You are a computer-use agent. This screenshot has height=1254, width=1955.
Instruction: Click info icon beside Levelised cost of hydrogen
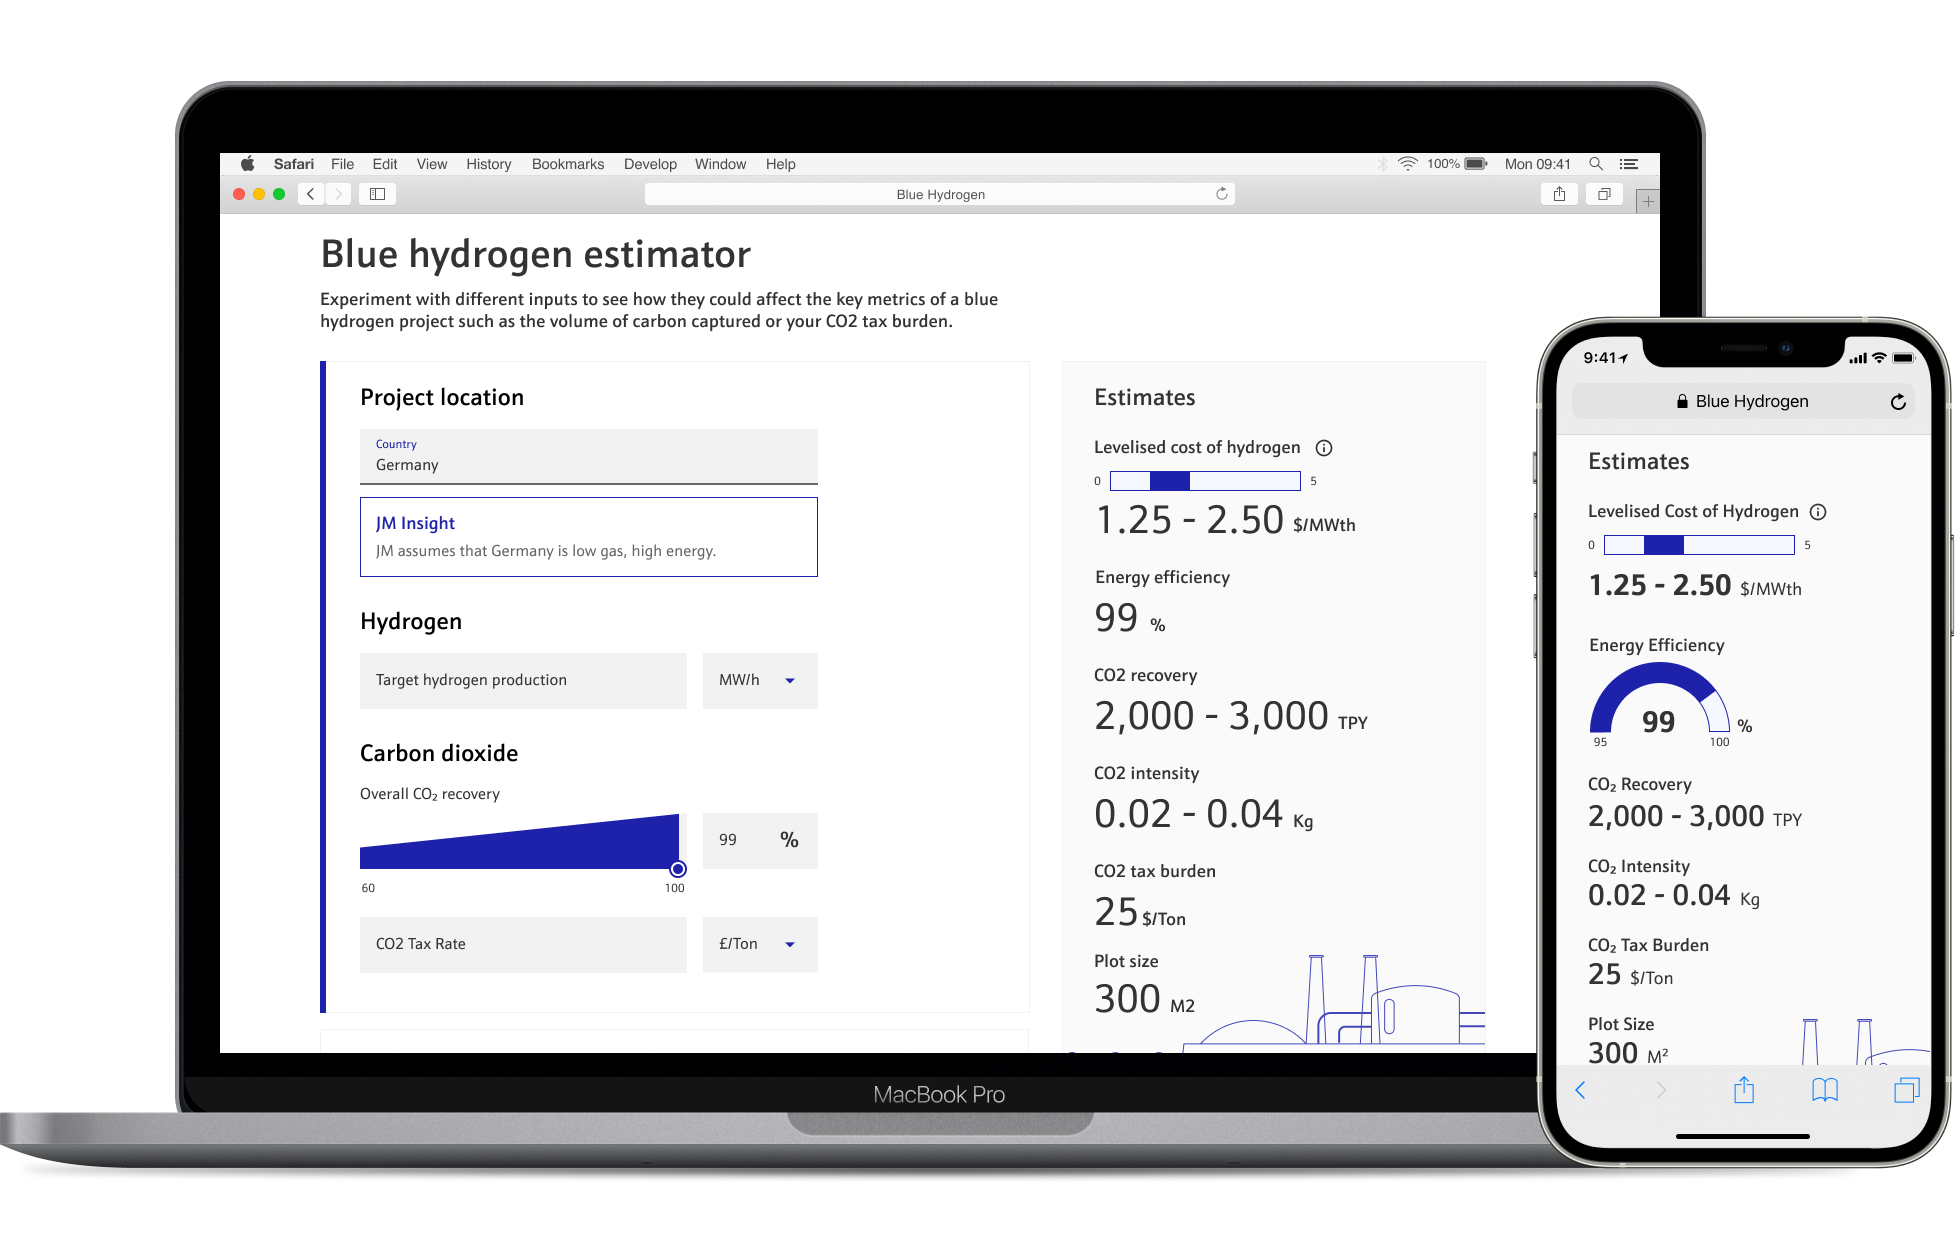point(1323,448)
